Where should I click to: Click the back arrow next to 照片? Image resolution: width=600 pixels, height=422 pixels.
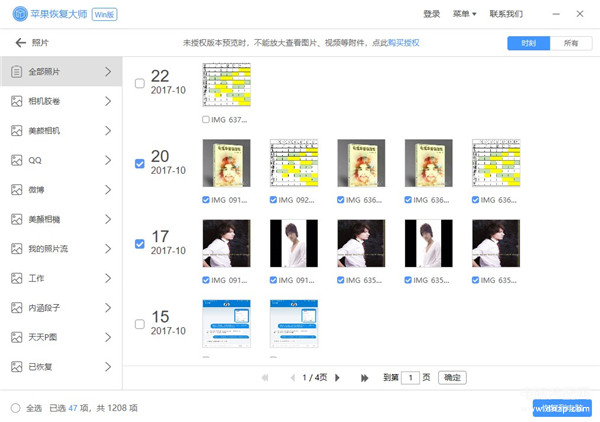[20, 43]
